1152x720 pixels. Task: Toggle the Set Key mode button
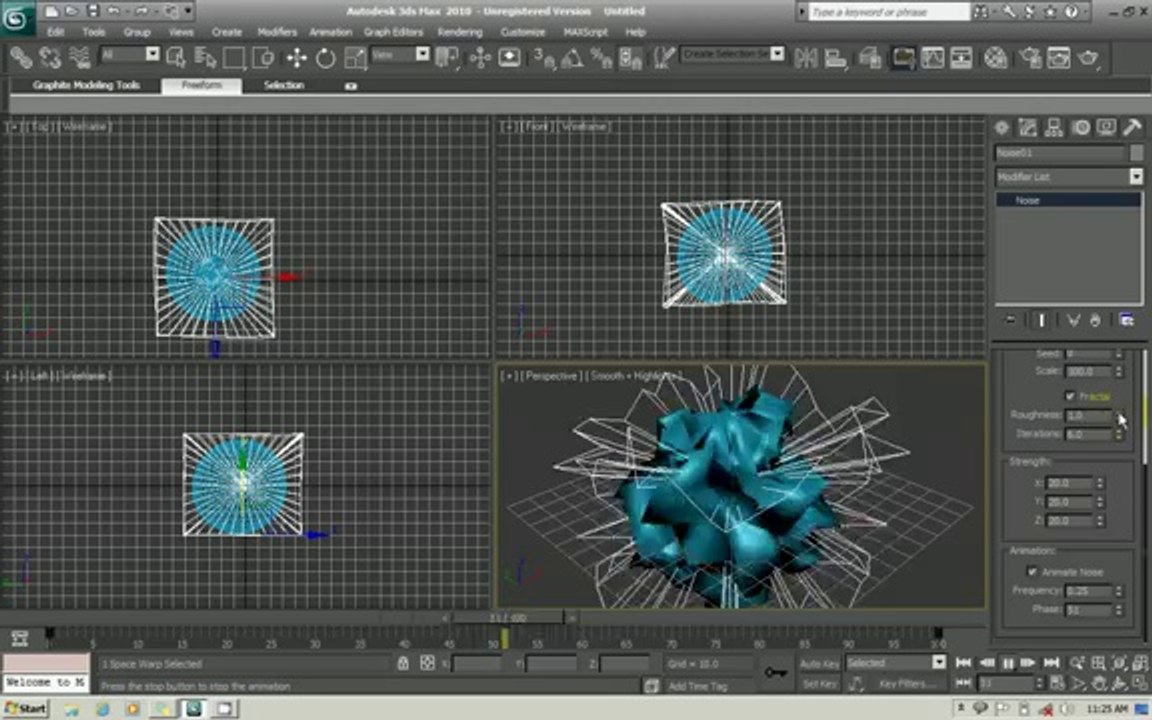819,684
